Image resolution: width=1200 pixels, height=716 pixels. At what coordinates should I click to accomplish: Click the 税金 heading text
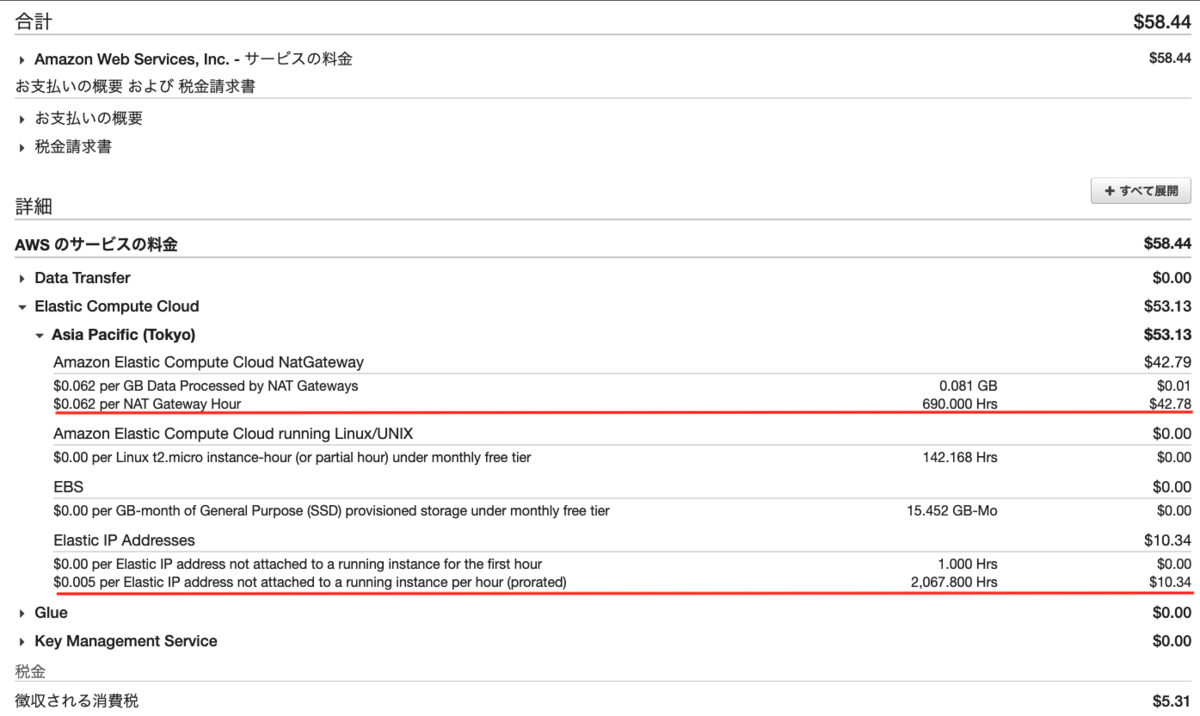pos(30,671)
